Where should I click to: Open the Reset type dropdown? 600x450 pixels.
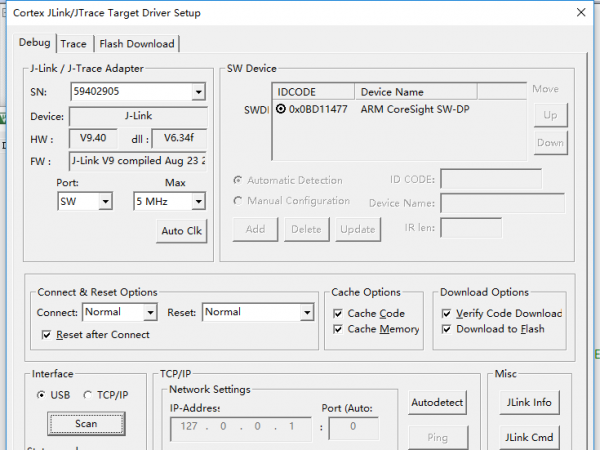point(308,312)
